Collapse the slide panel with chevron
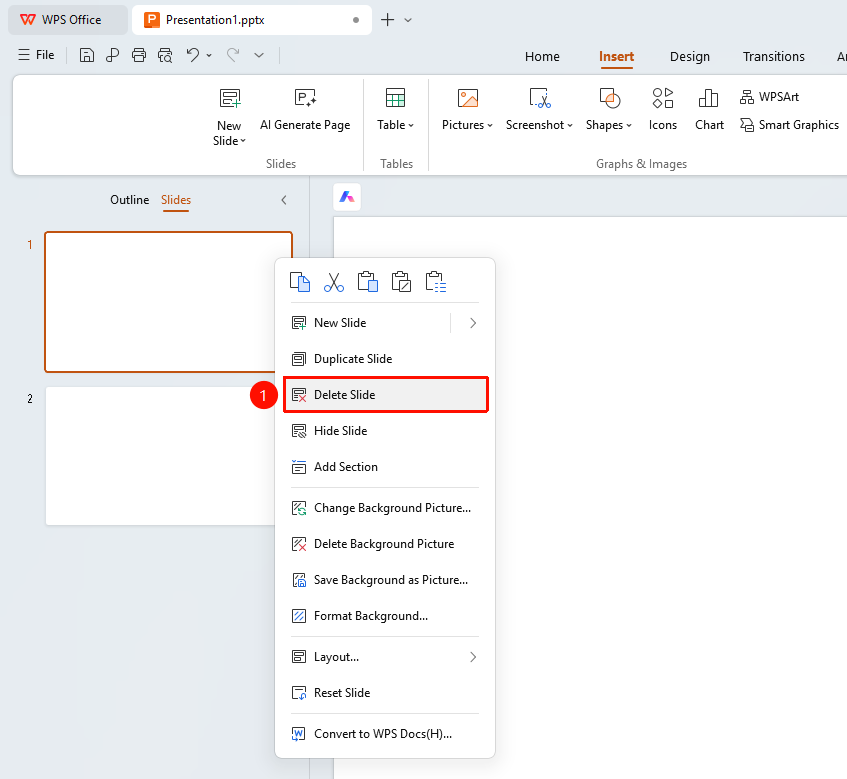 pos(284,200)
